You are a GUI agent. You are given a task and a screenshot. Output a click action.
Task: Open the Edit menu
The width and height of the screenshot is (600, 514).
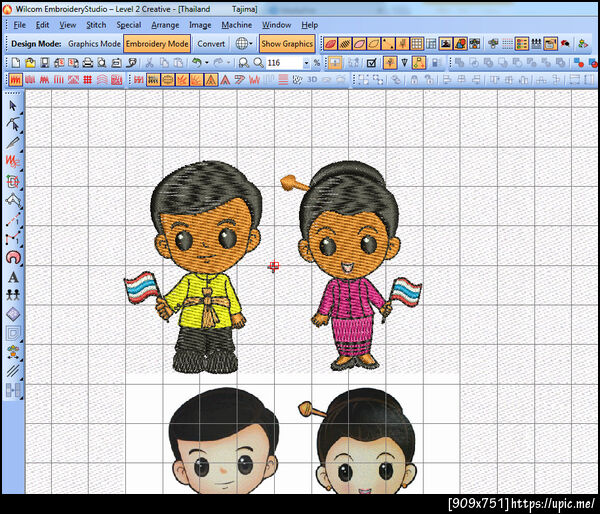coord(42,25)
